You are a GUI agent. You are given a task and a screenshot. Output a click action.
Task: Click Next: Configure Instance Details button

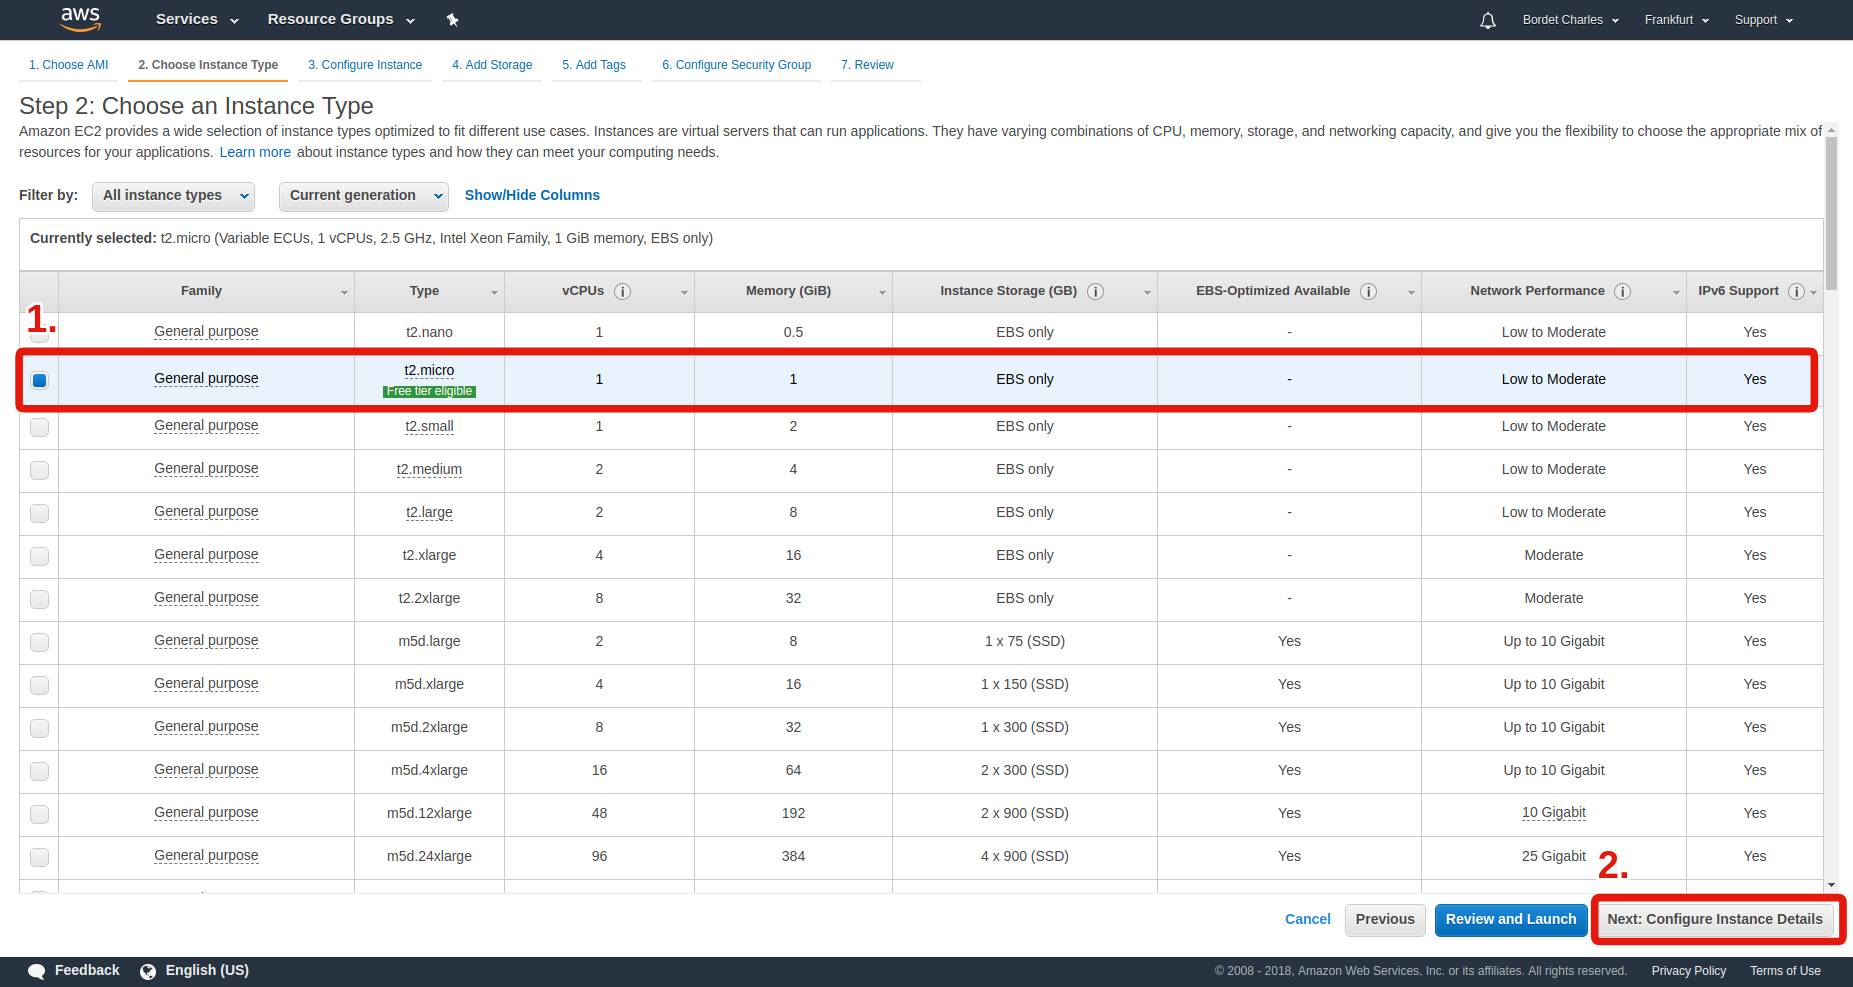[x=1715, y=920]
